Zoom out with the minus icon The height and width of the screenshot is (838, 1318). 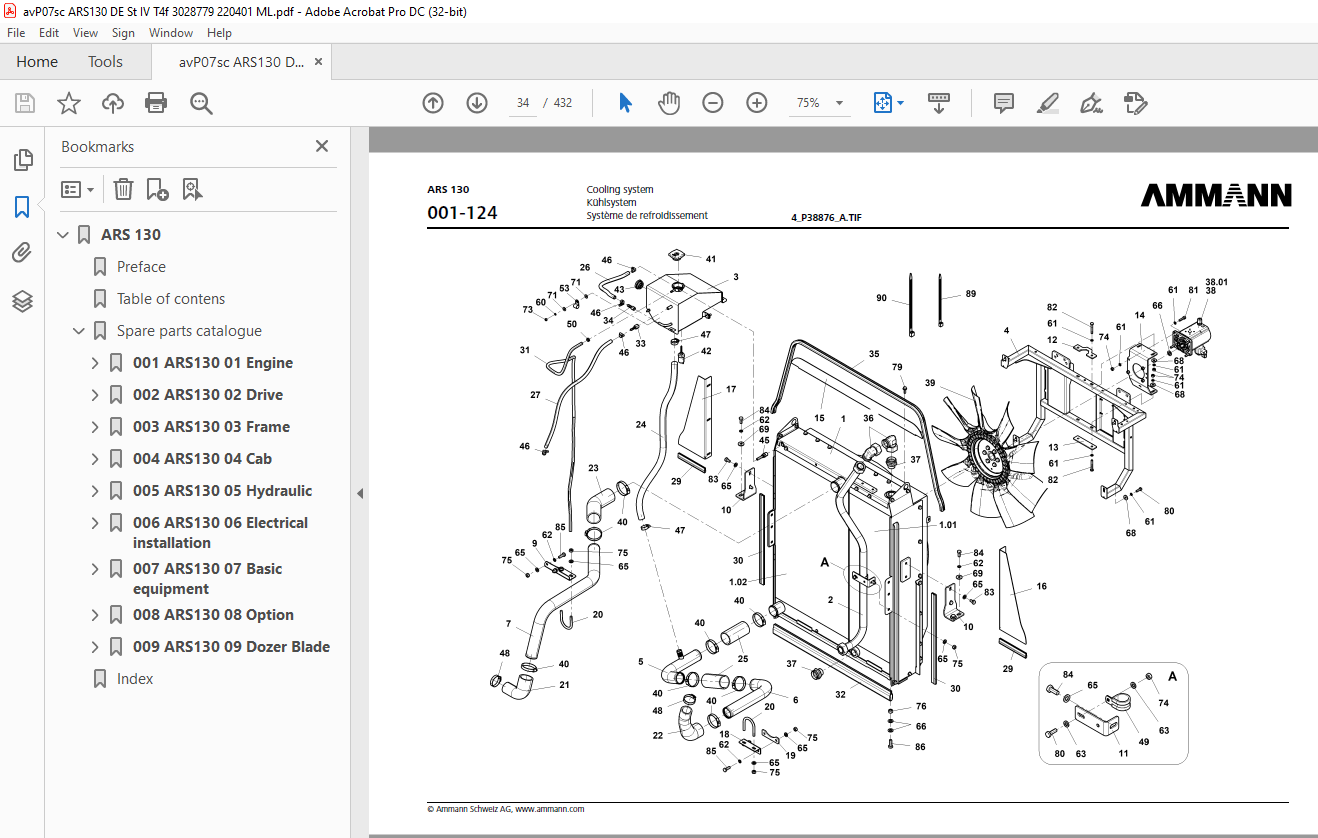(x=713, y=103)
